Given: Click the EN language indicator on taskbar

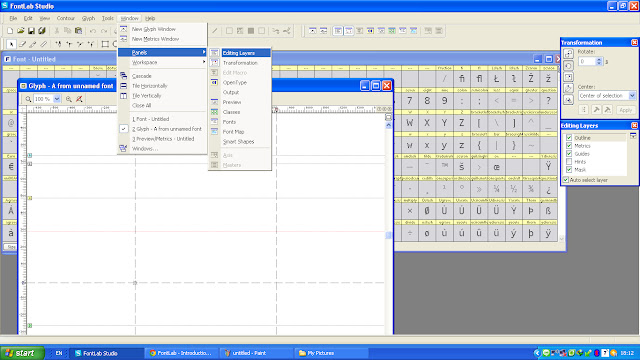Looking at the screenshot, I should pos(59,353).
